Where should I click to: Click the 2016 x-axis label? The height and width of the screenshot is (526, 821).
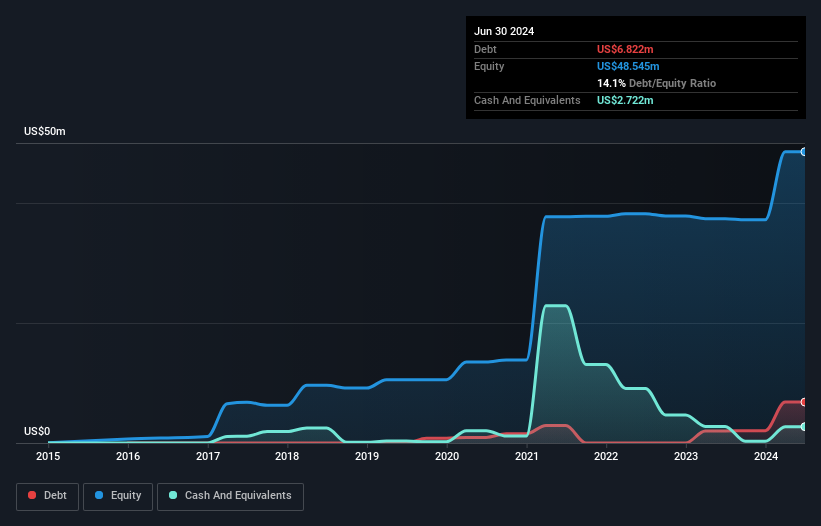pos(128,456)
